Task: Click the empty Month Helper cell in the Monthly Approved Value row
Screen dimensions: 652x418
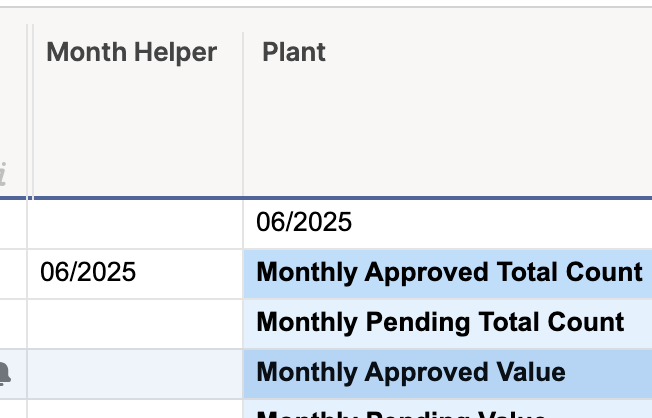Action: [135, 374]
